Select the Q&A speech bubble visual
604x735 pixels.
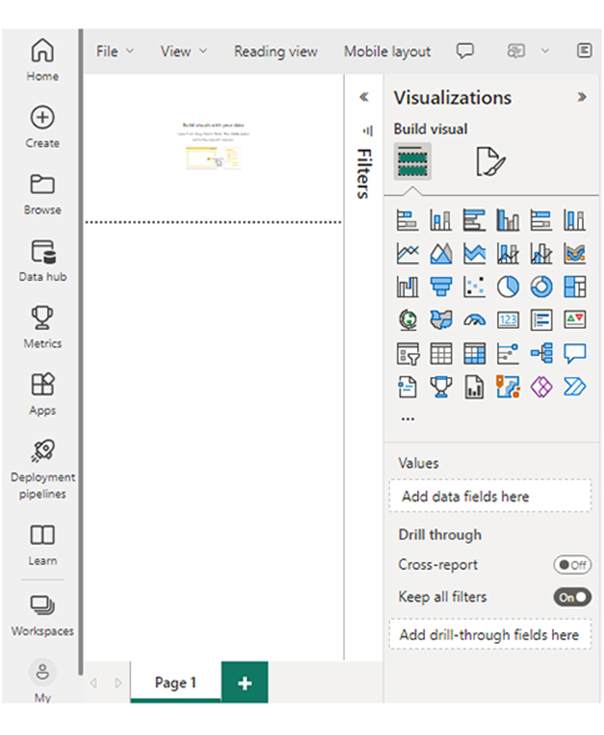575,353
